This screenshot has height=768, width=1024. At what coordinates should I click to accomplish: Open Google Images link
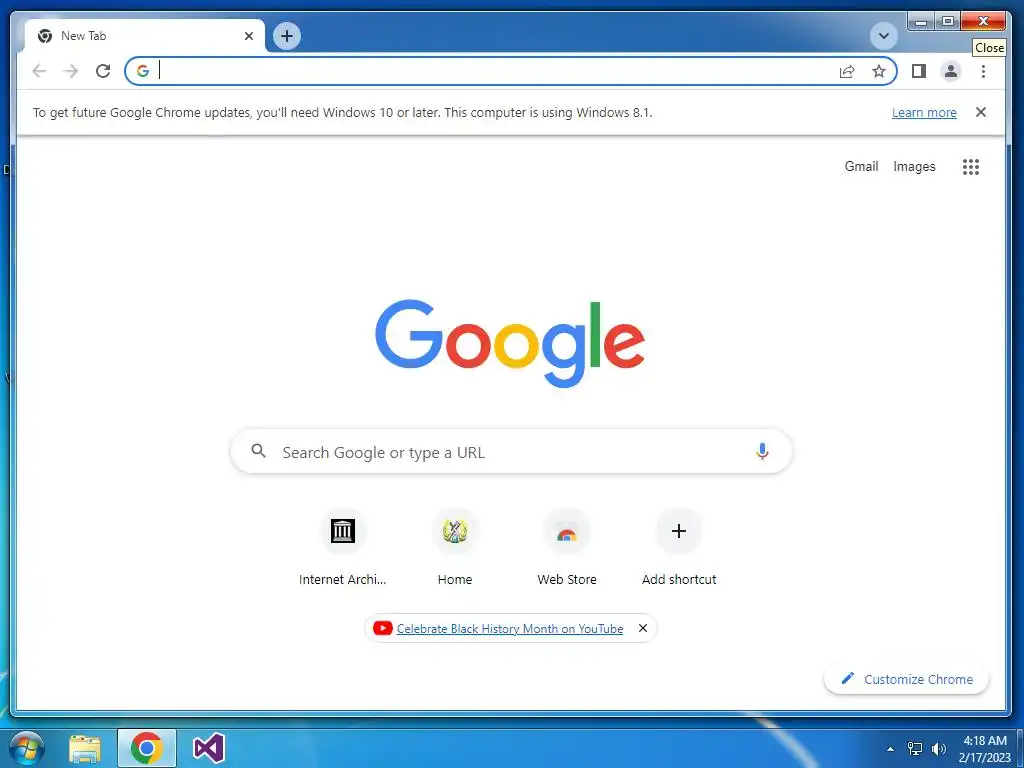(914, 167)
